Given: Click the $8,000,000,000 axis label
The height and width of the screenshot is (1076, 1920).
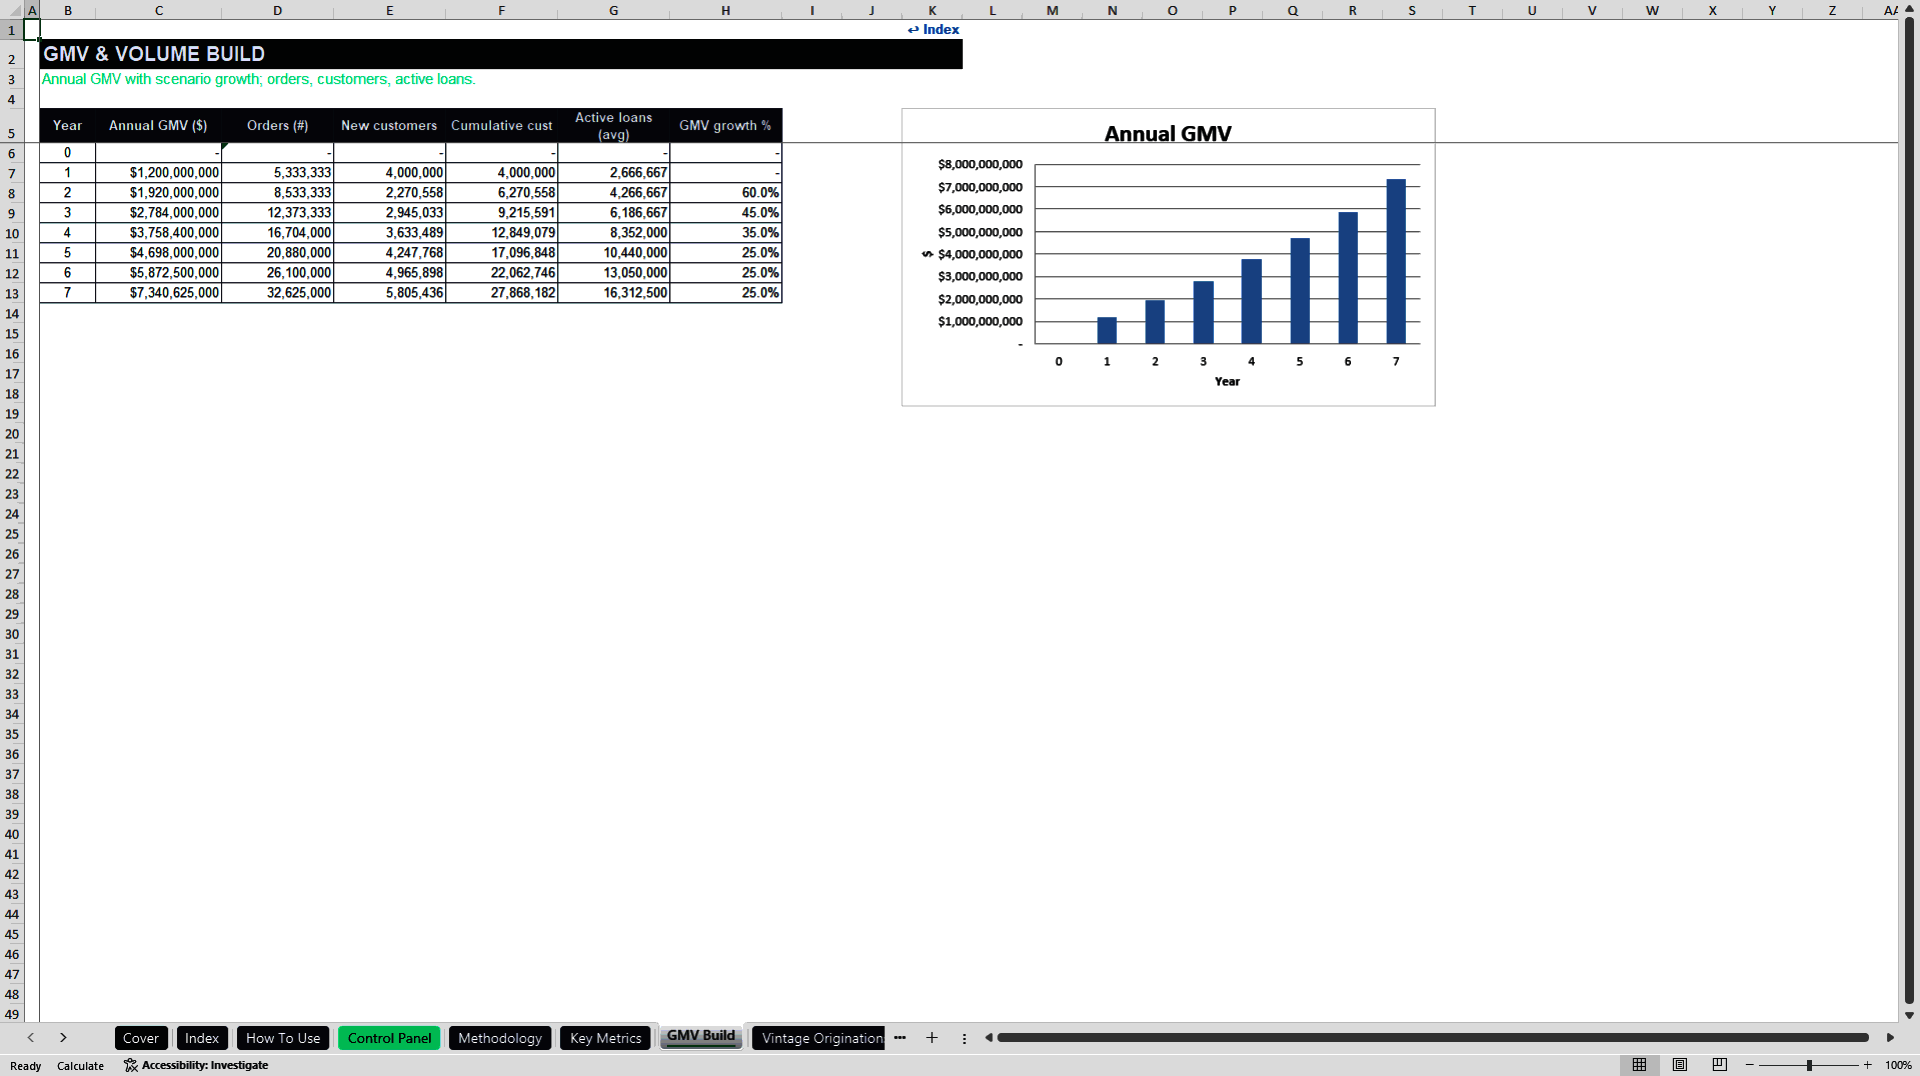Looking at the screenshot, I should [x=980, y=164].
